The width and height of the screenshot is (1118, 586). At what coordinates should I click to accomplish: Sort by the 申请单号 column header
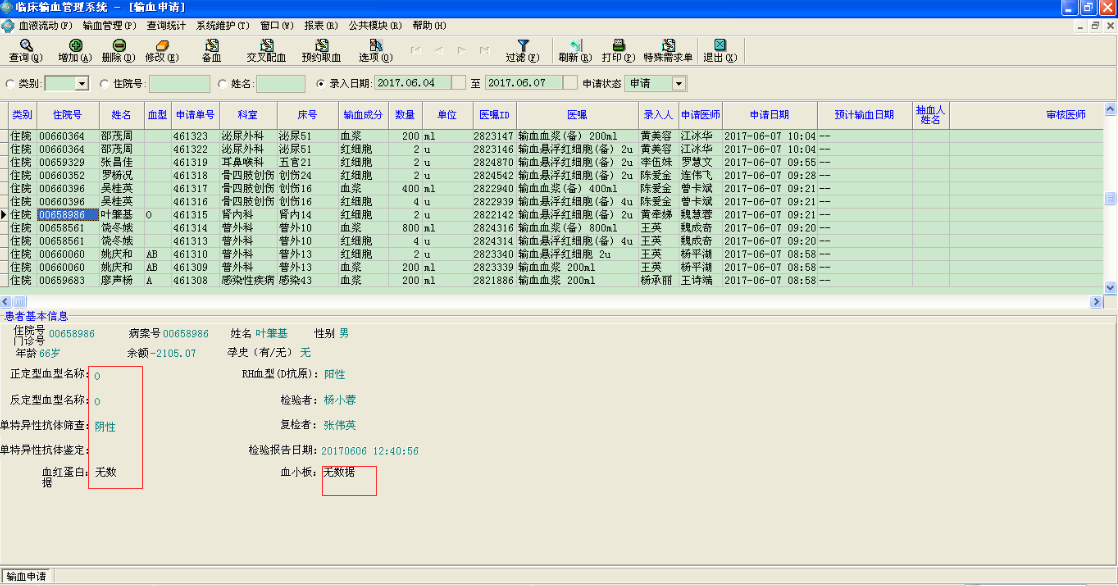point(195,115)
